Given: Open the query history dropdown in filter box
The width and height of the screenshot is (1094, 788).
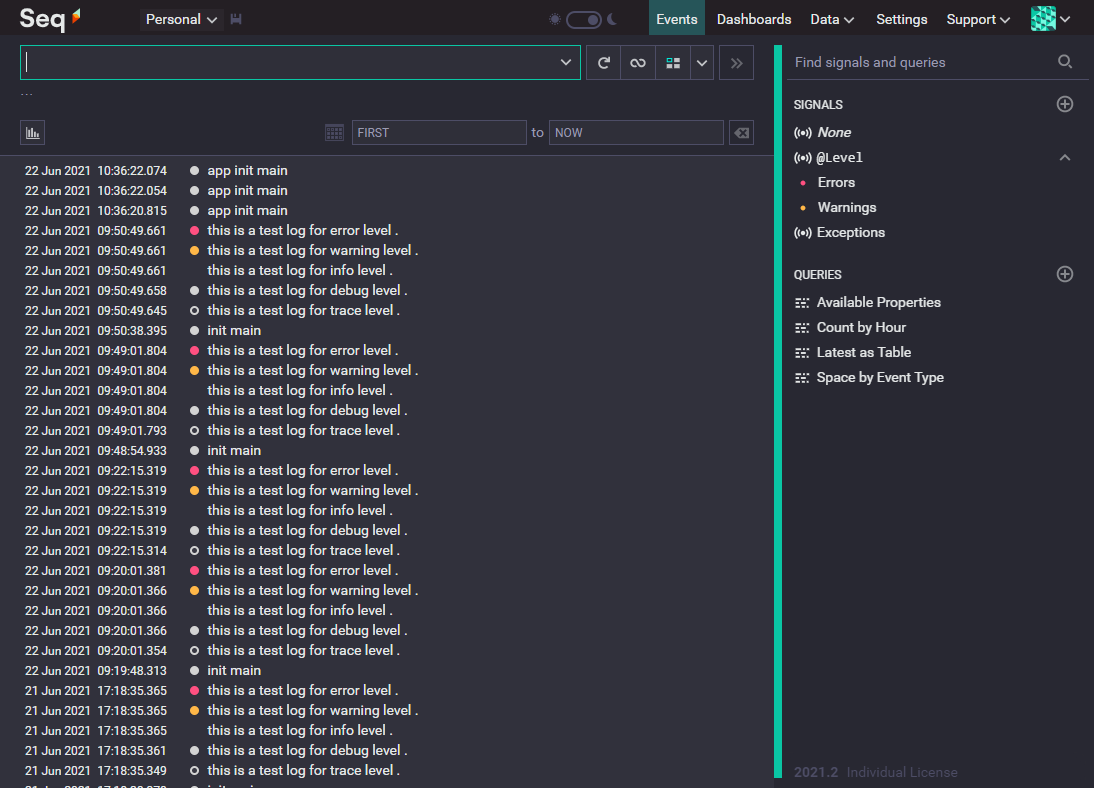Looking at the screenshot, I should (x=566, y=63).
